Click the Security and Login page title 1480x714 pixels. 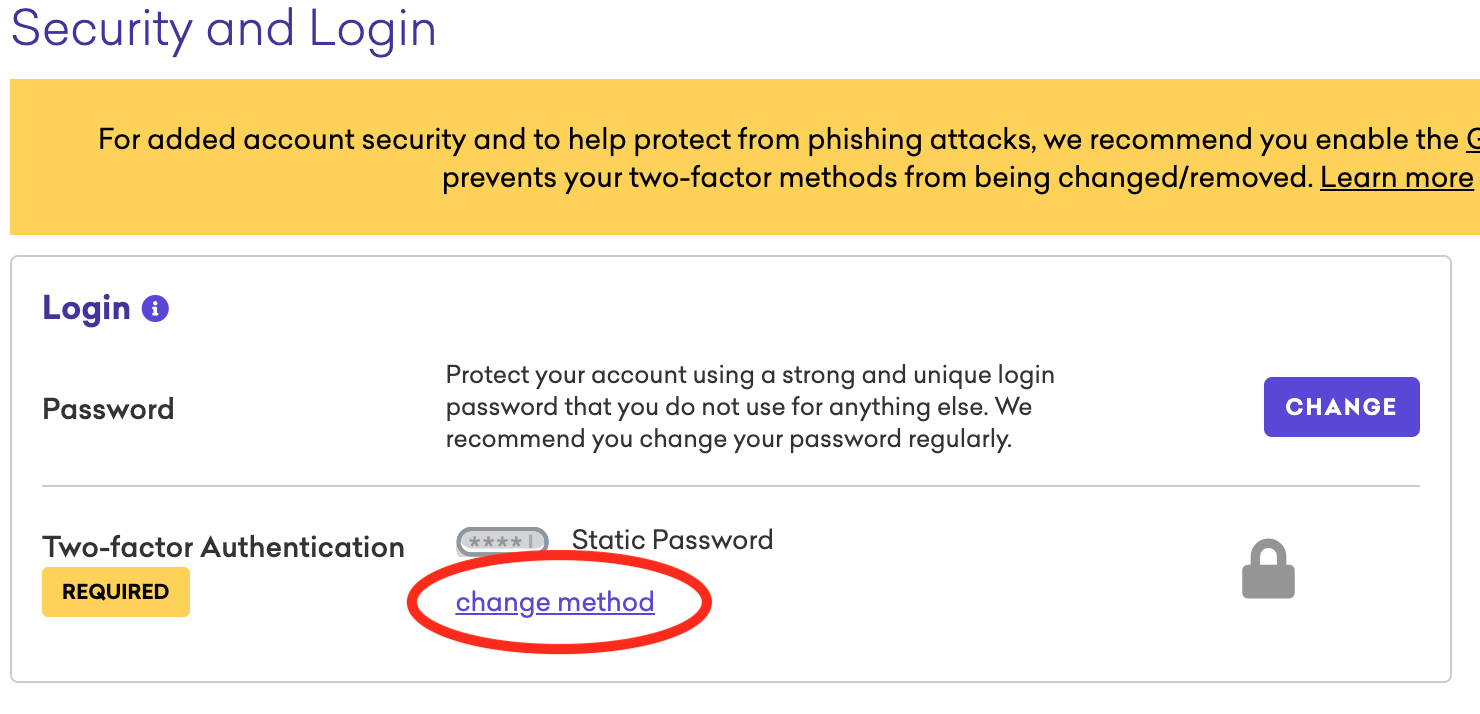point(224,28)
